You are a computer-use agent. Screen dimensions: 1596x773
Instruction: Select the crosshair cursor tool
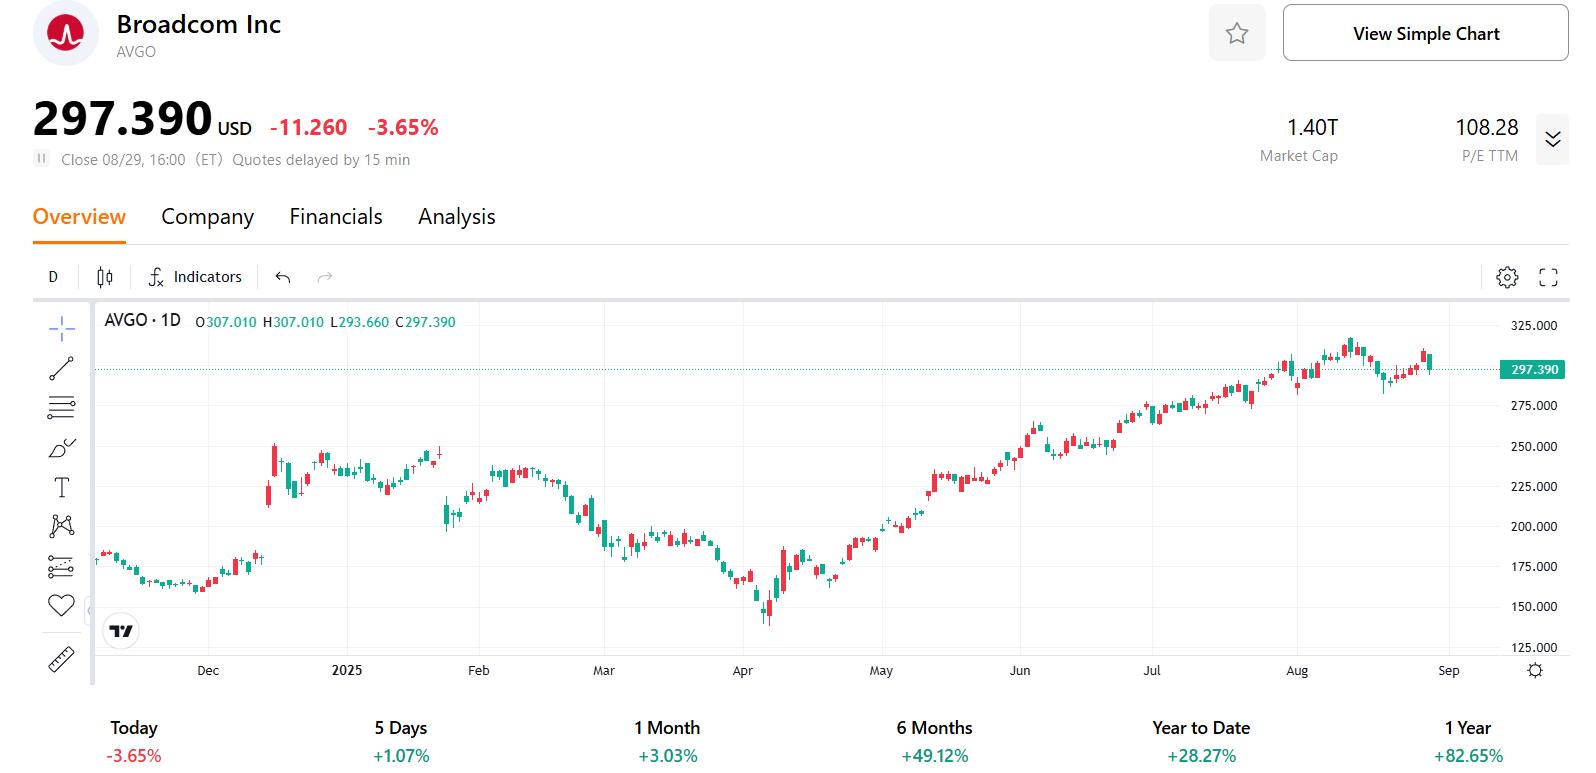click(x=60, y=328)
